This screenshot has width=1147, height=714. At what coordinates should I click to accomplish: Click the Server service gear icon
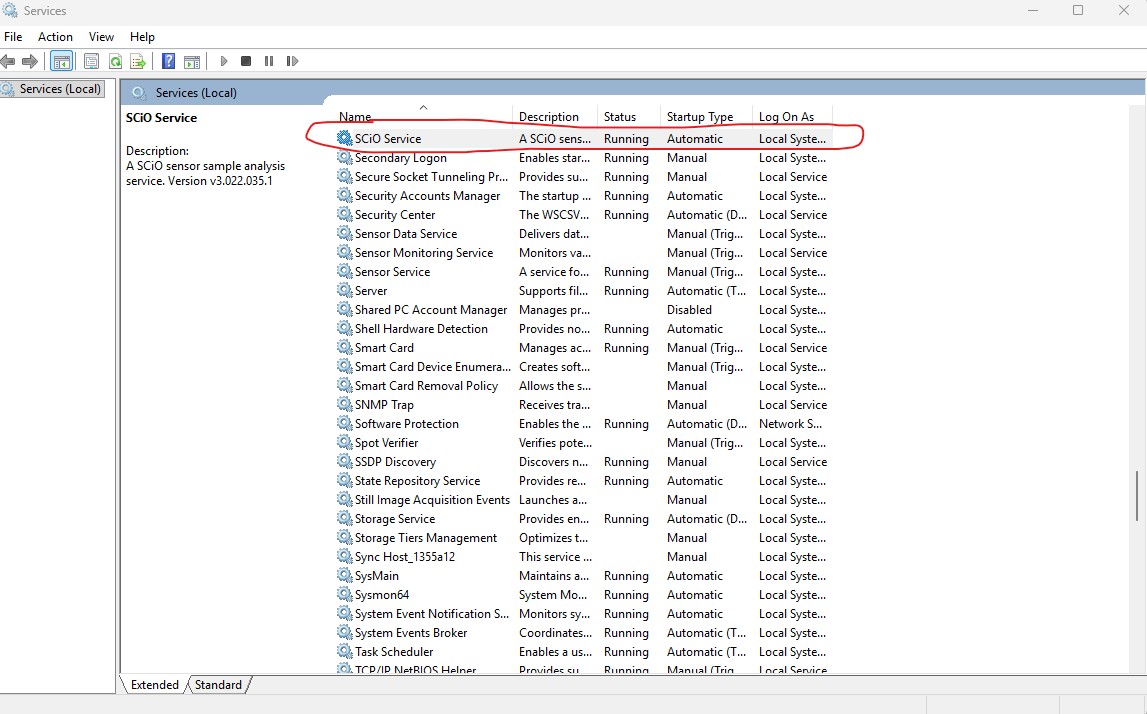pos(345,290)
